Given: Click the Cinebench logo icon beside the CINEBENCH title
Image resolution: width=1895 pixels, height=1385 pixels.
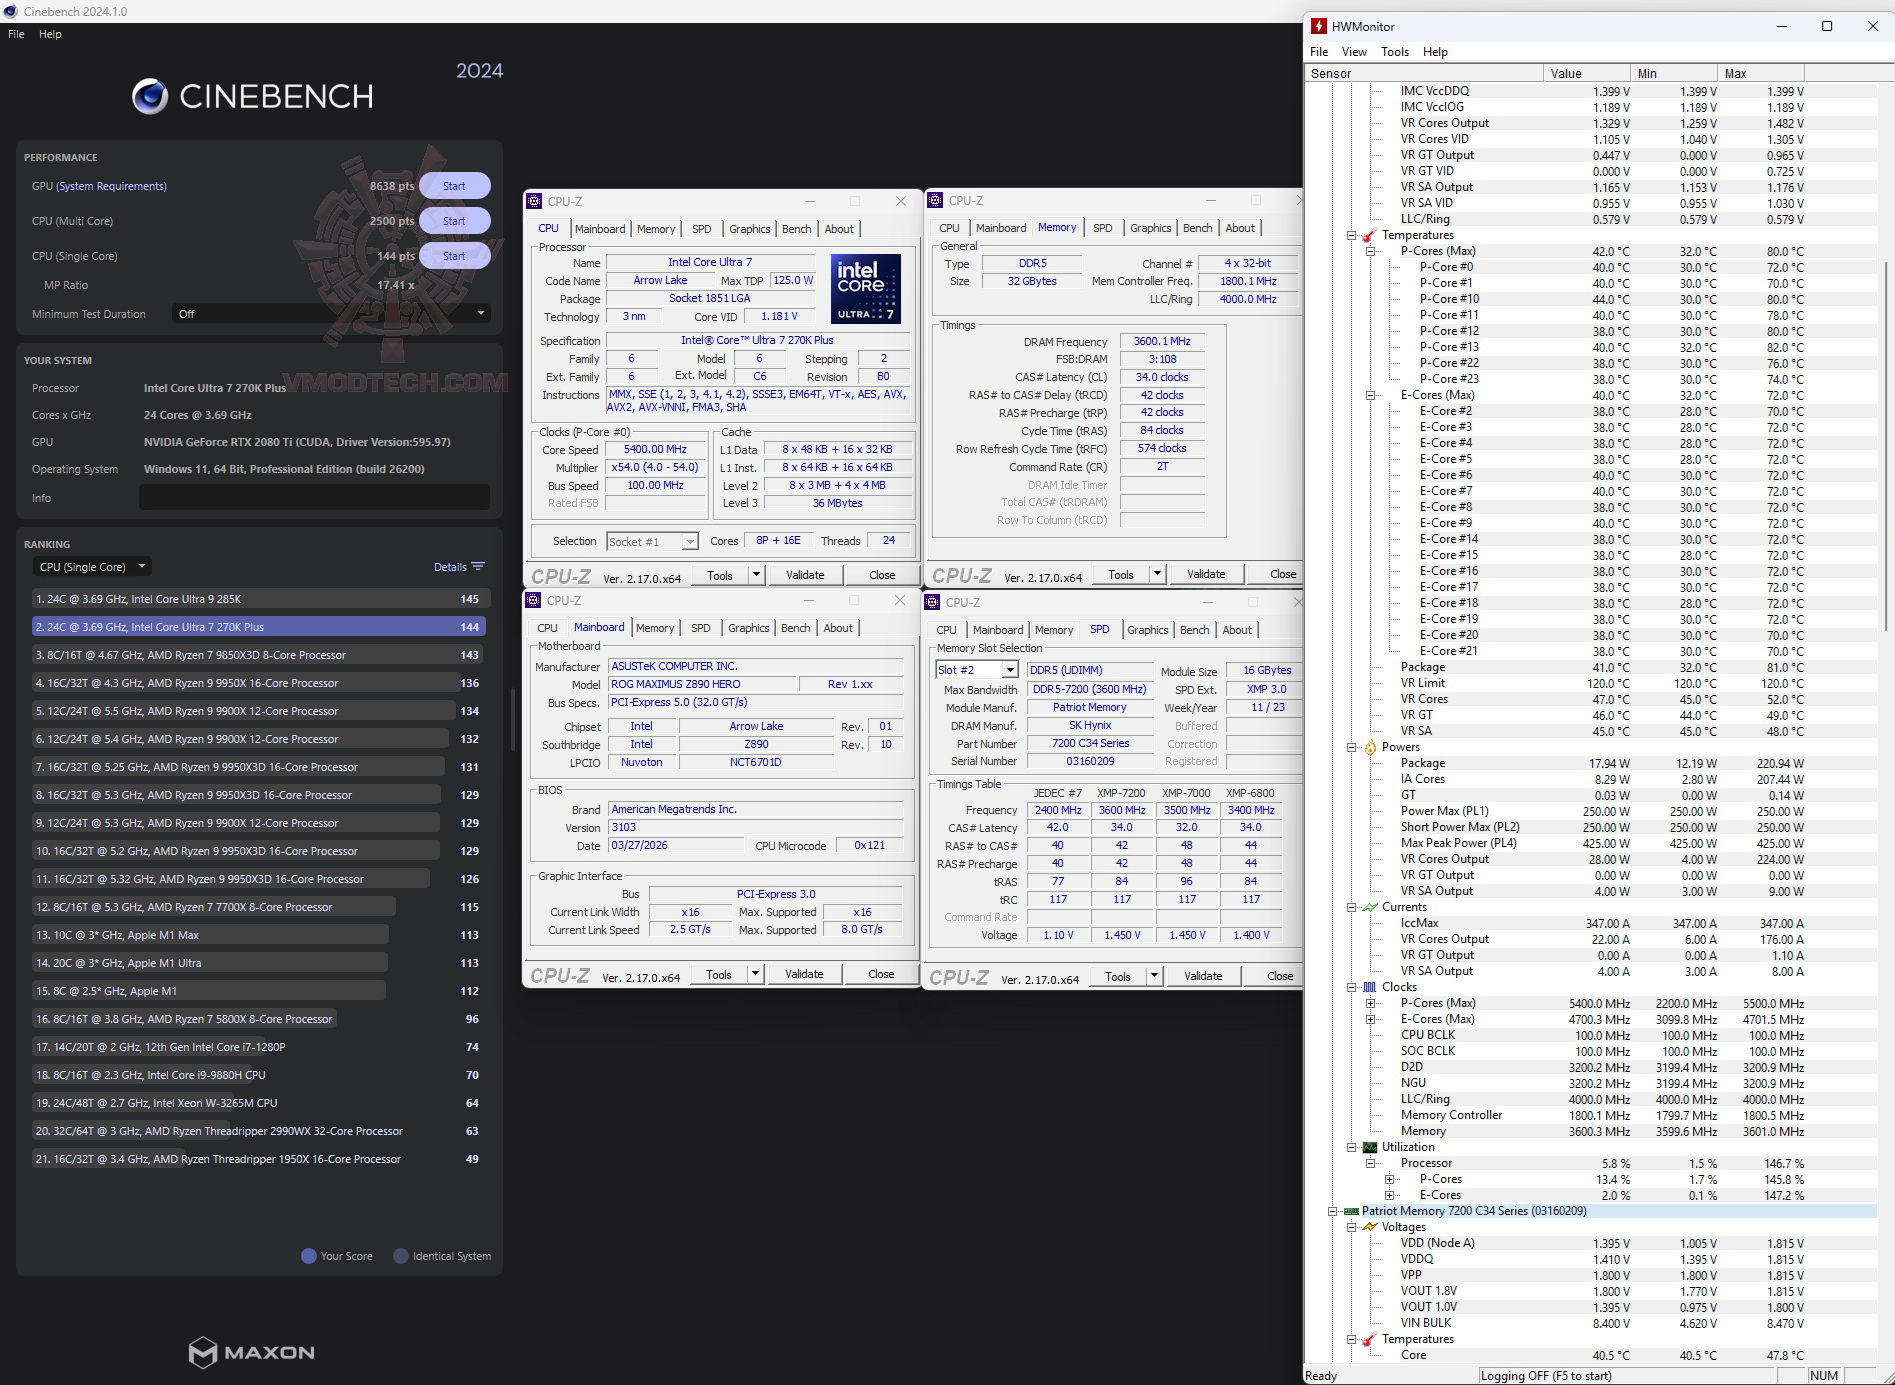Looking at the screenshot, I should coord(150,96).
